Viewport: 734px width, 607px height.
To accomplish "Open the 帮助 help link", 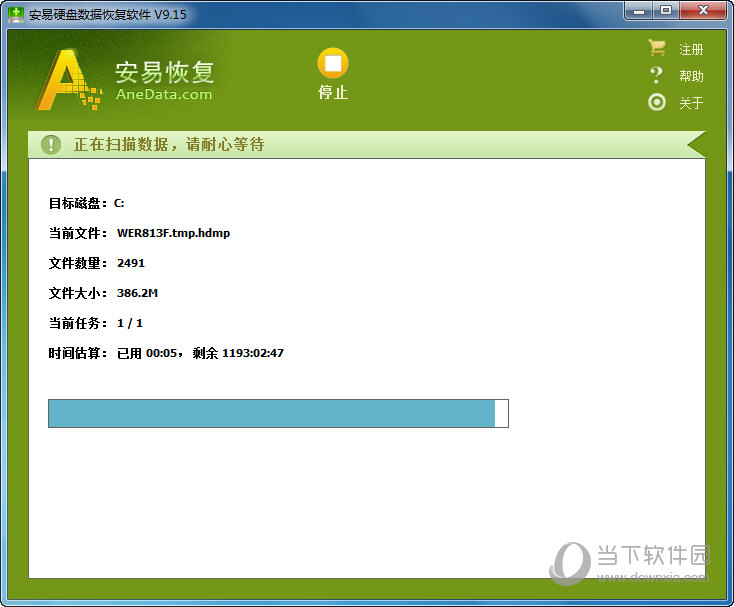I will [691, 76].
